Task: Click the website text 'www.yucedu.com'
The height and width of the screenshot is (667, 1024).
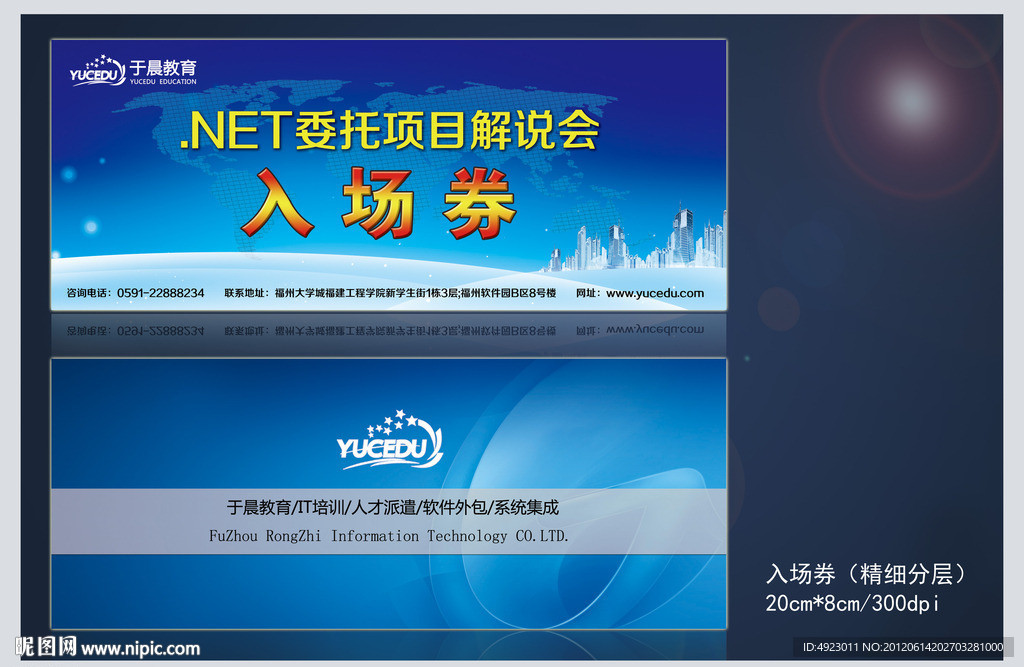Action: [655, 293]
